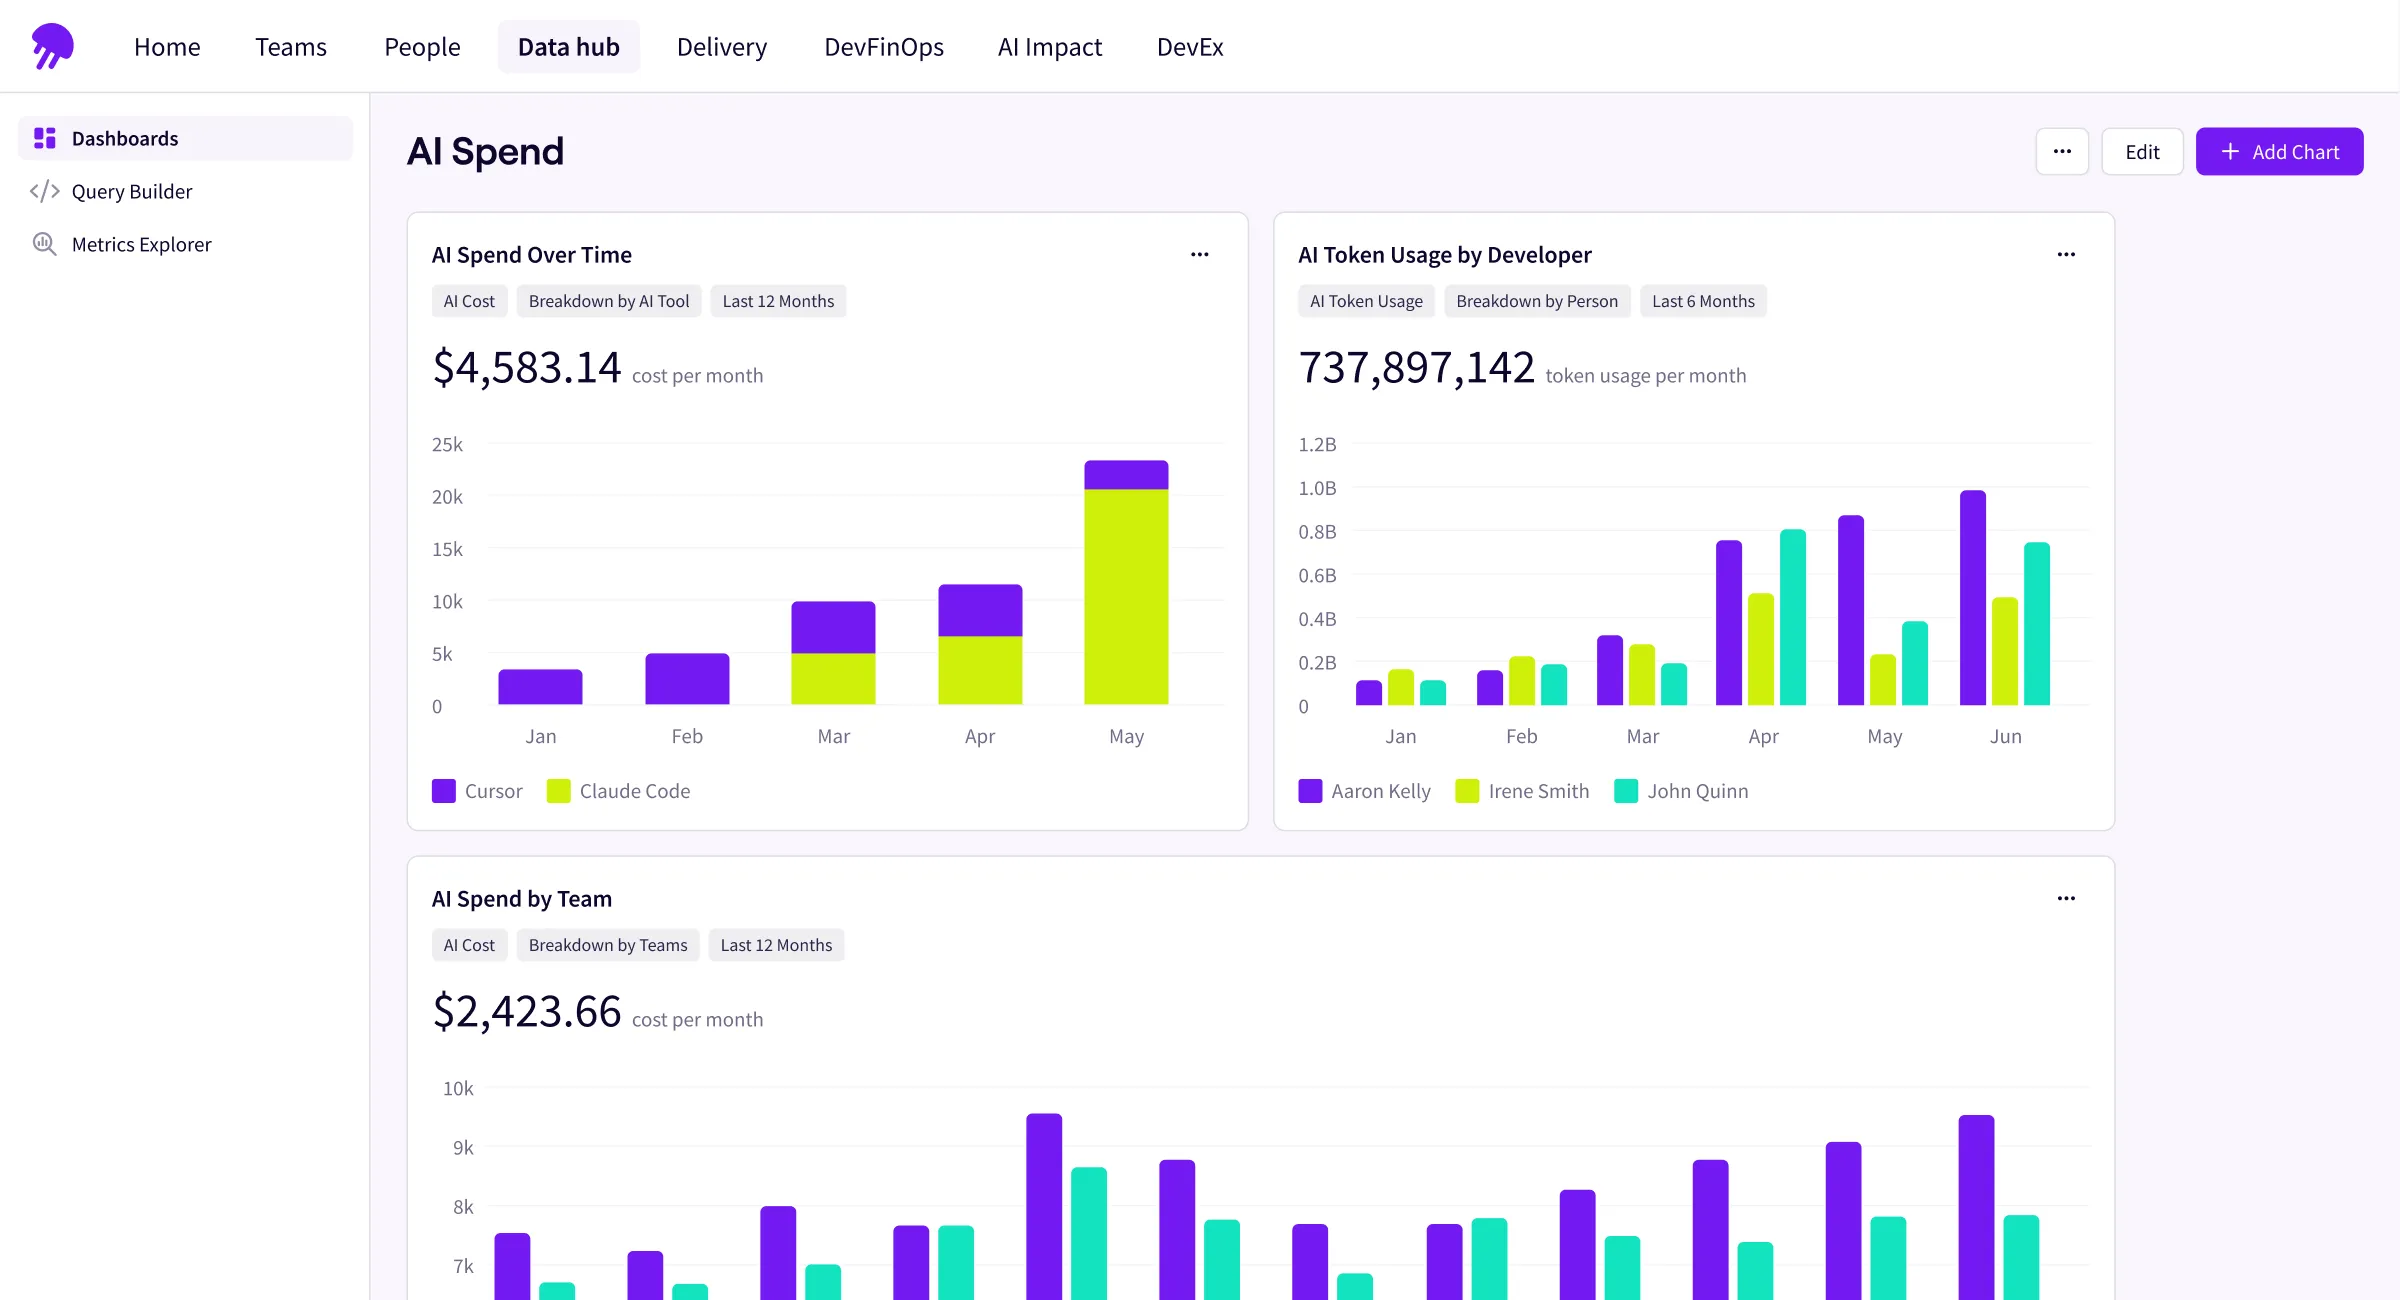Go to the Home tab
Viewport: 2400px width, 1300px height.
click(x=167, y=47)
